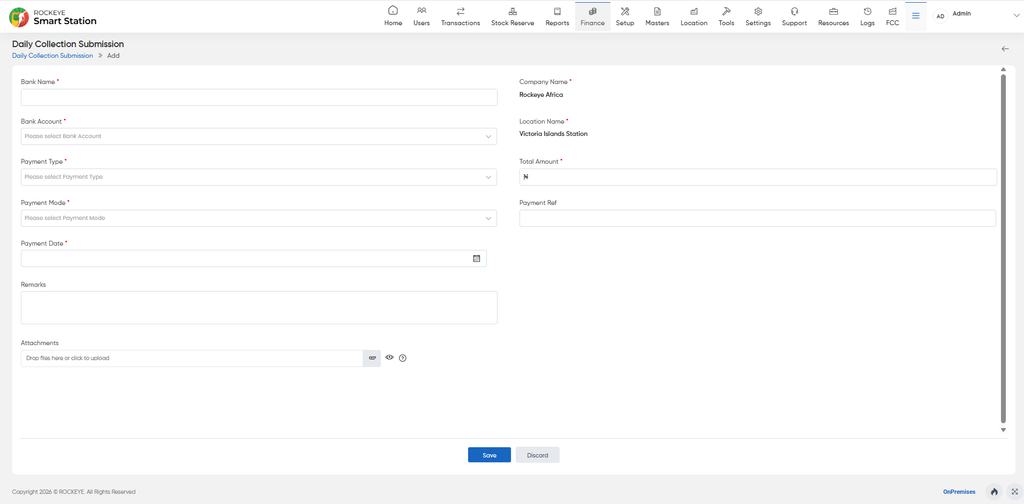Expand the Payment Type dropdown
The height and width of the screenshot is (504, 1024).
259,177
